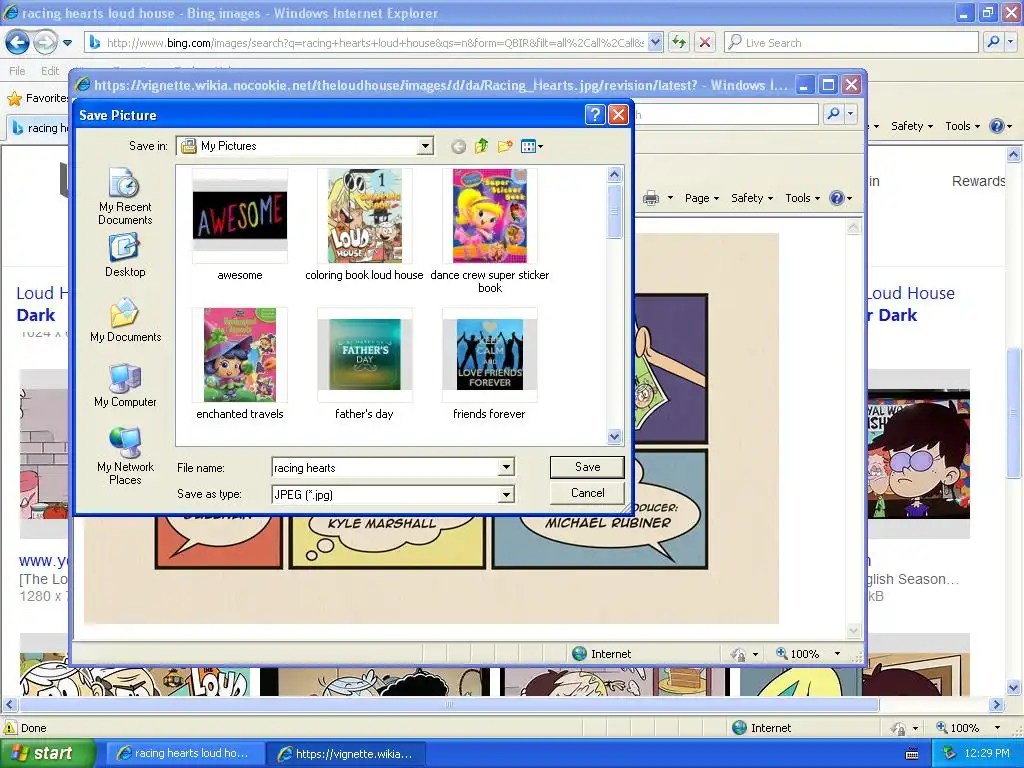
Task: Open My Network Places in places bar
Action: tap(125, 456)
